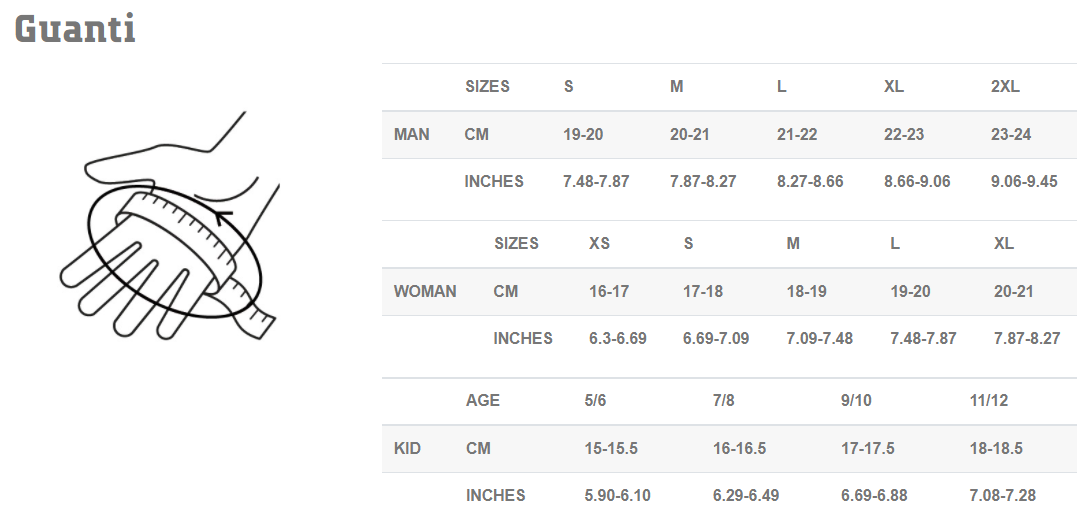Click the kid age 11/12 header
The image size is (1077, 512).
(989, 400)
